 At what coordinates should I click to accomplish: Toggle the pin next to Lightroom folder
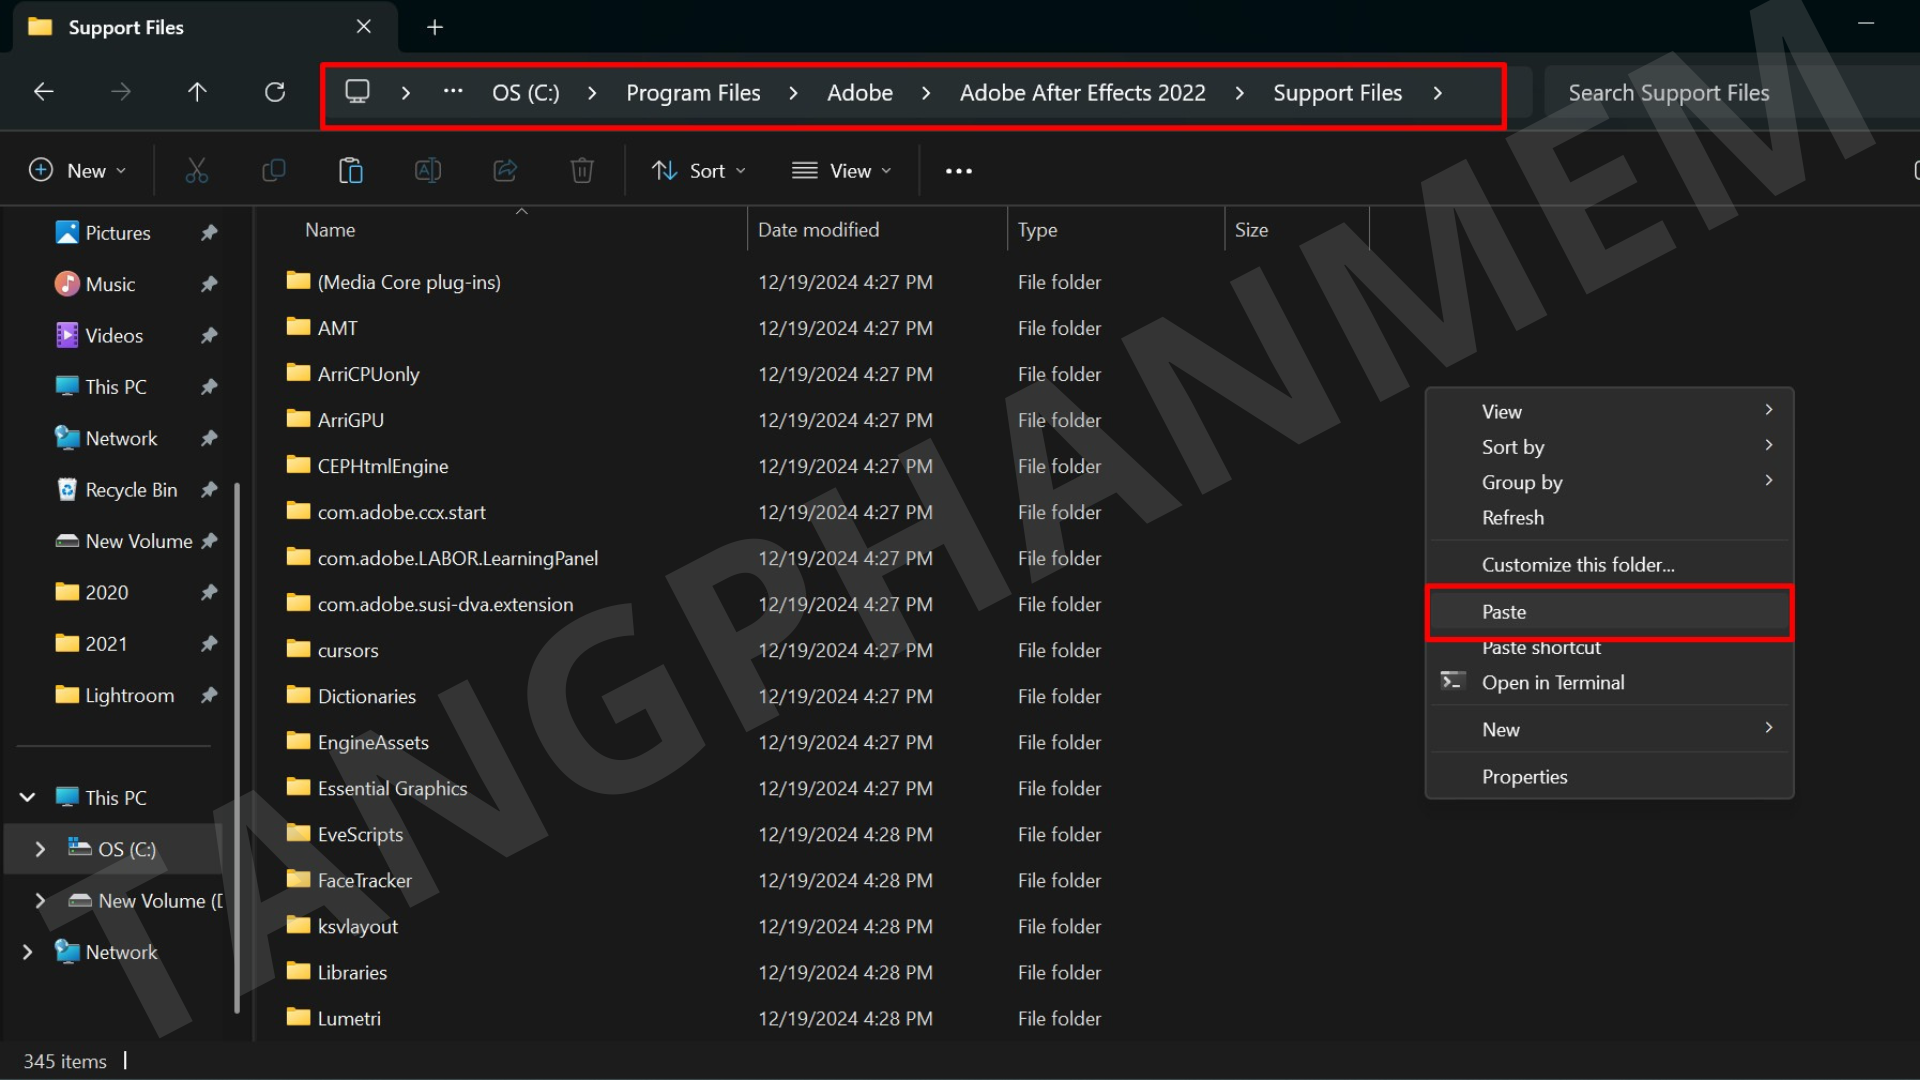209,695
